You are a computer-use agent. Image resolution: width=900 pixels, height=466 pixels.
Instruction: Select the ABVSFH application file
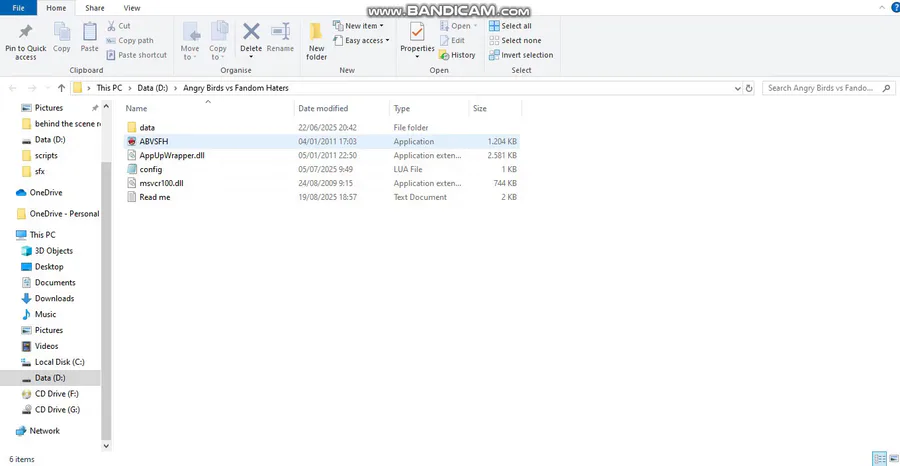pos(321,142)
